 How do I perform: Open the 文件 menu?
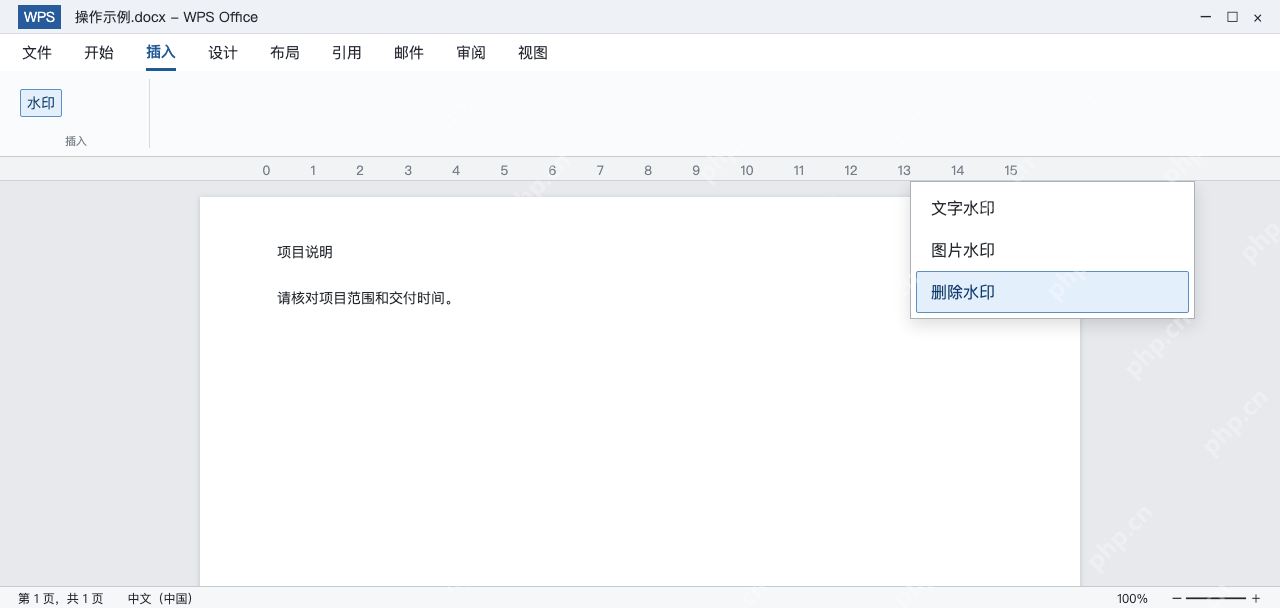point(37,53)
